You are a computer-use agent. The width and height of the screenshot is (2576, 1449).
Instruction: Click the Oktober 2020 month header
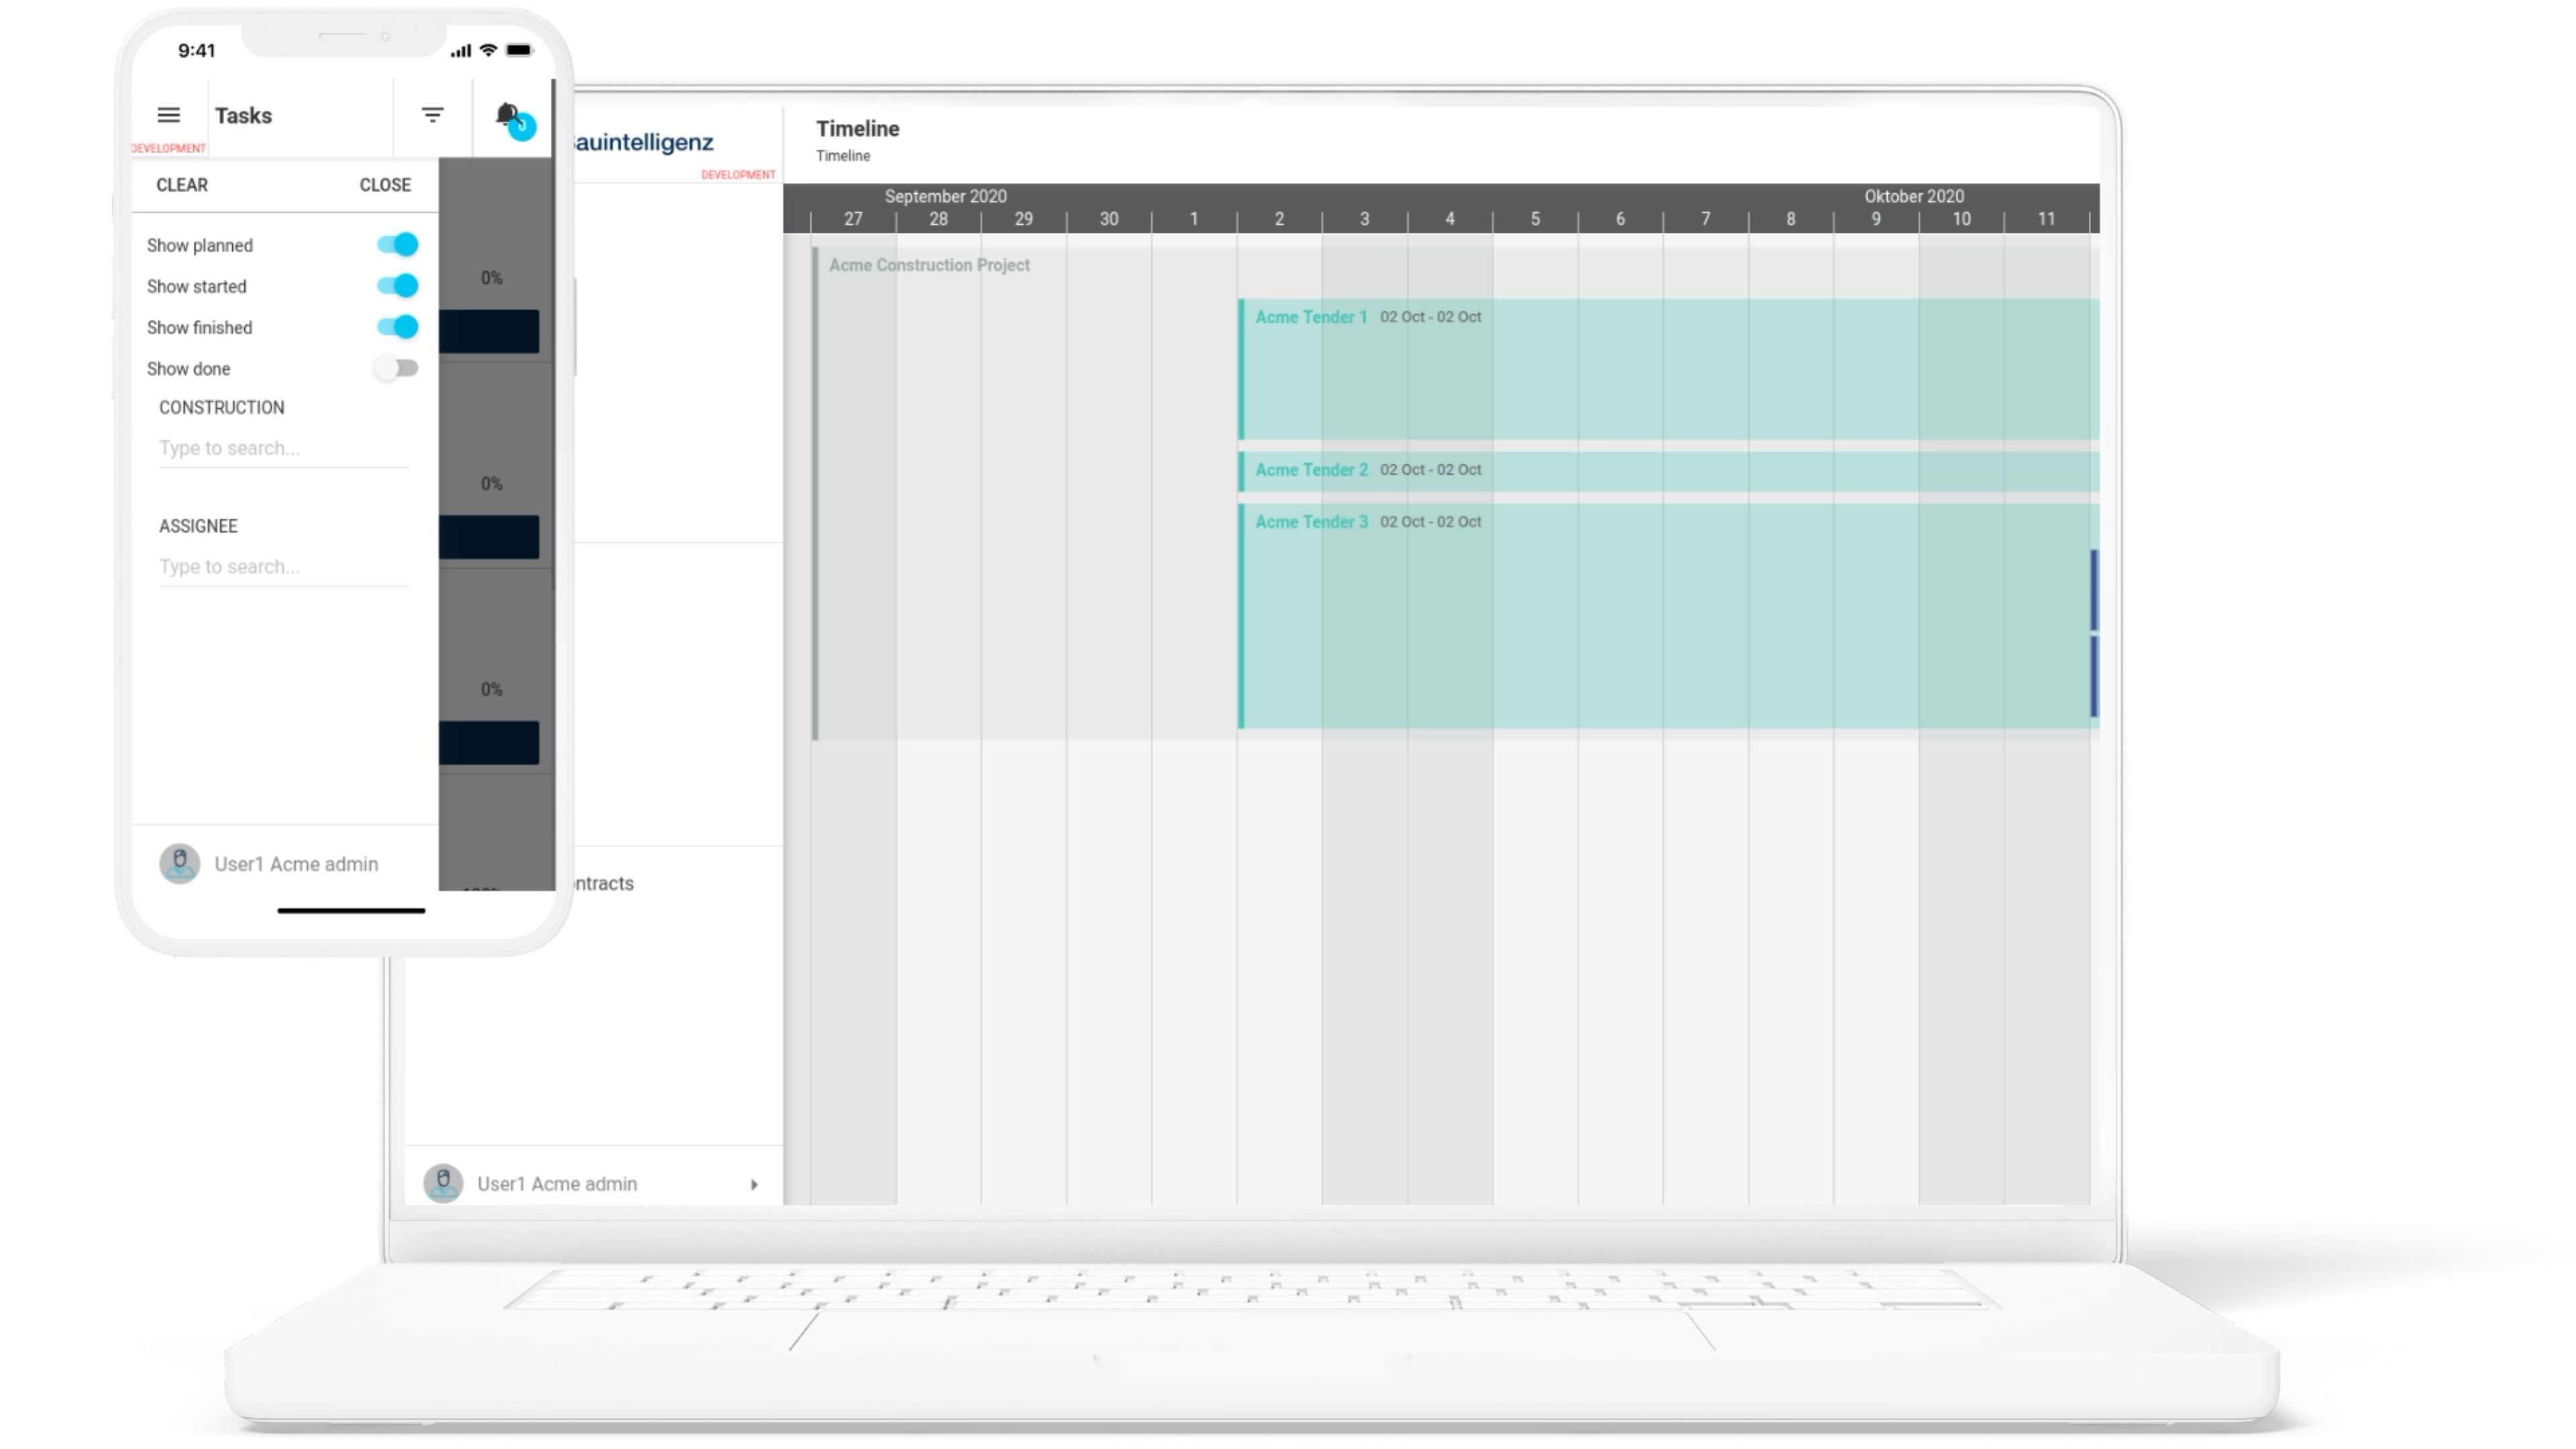(x=1913, y=196)
